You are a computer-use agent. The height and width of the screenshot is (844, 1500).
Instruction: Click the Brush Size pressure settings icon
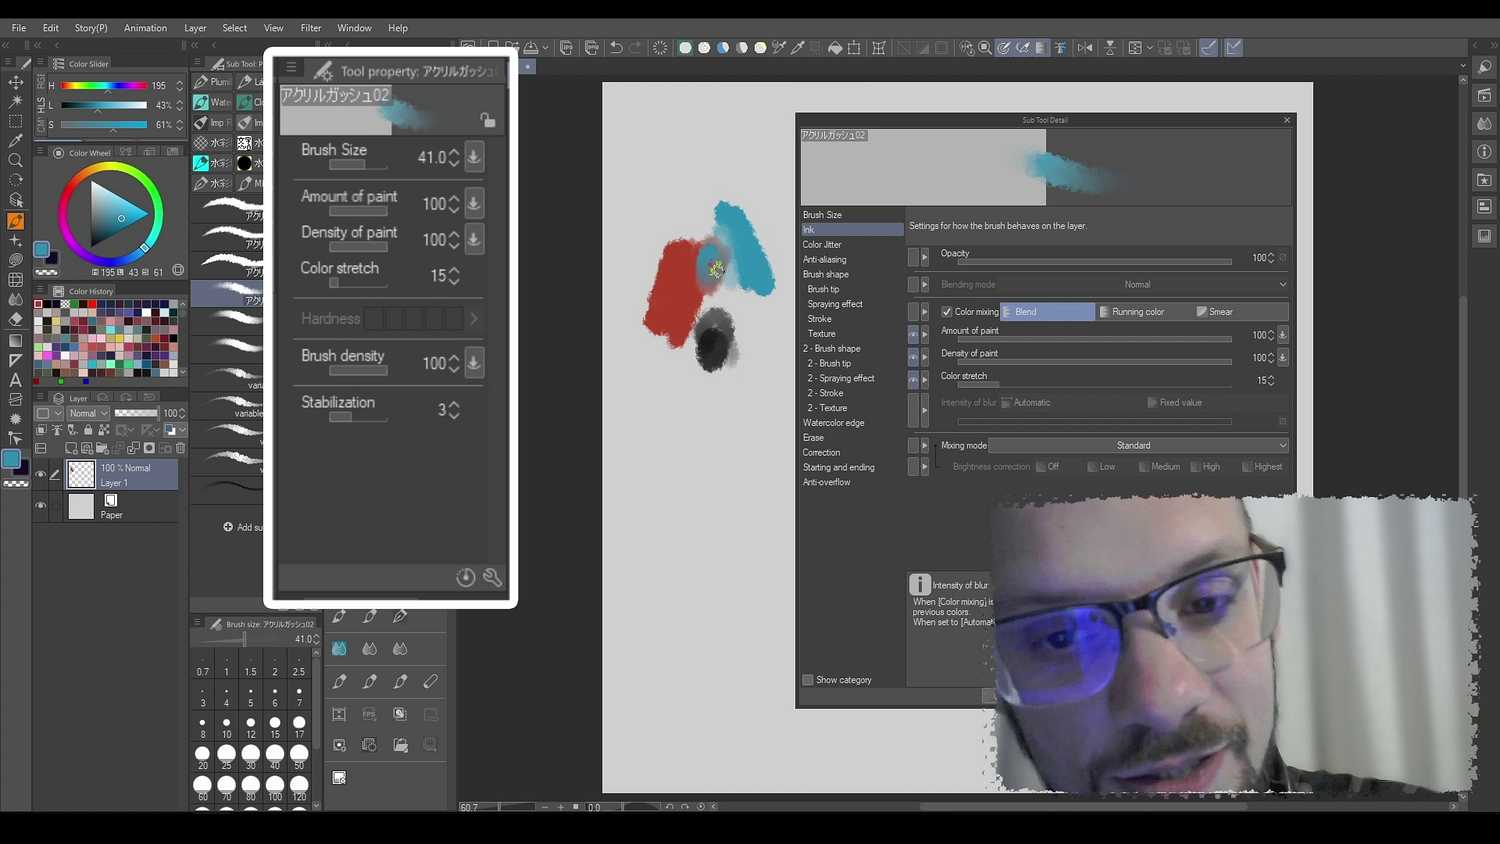474,157
